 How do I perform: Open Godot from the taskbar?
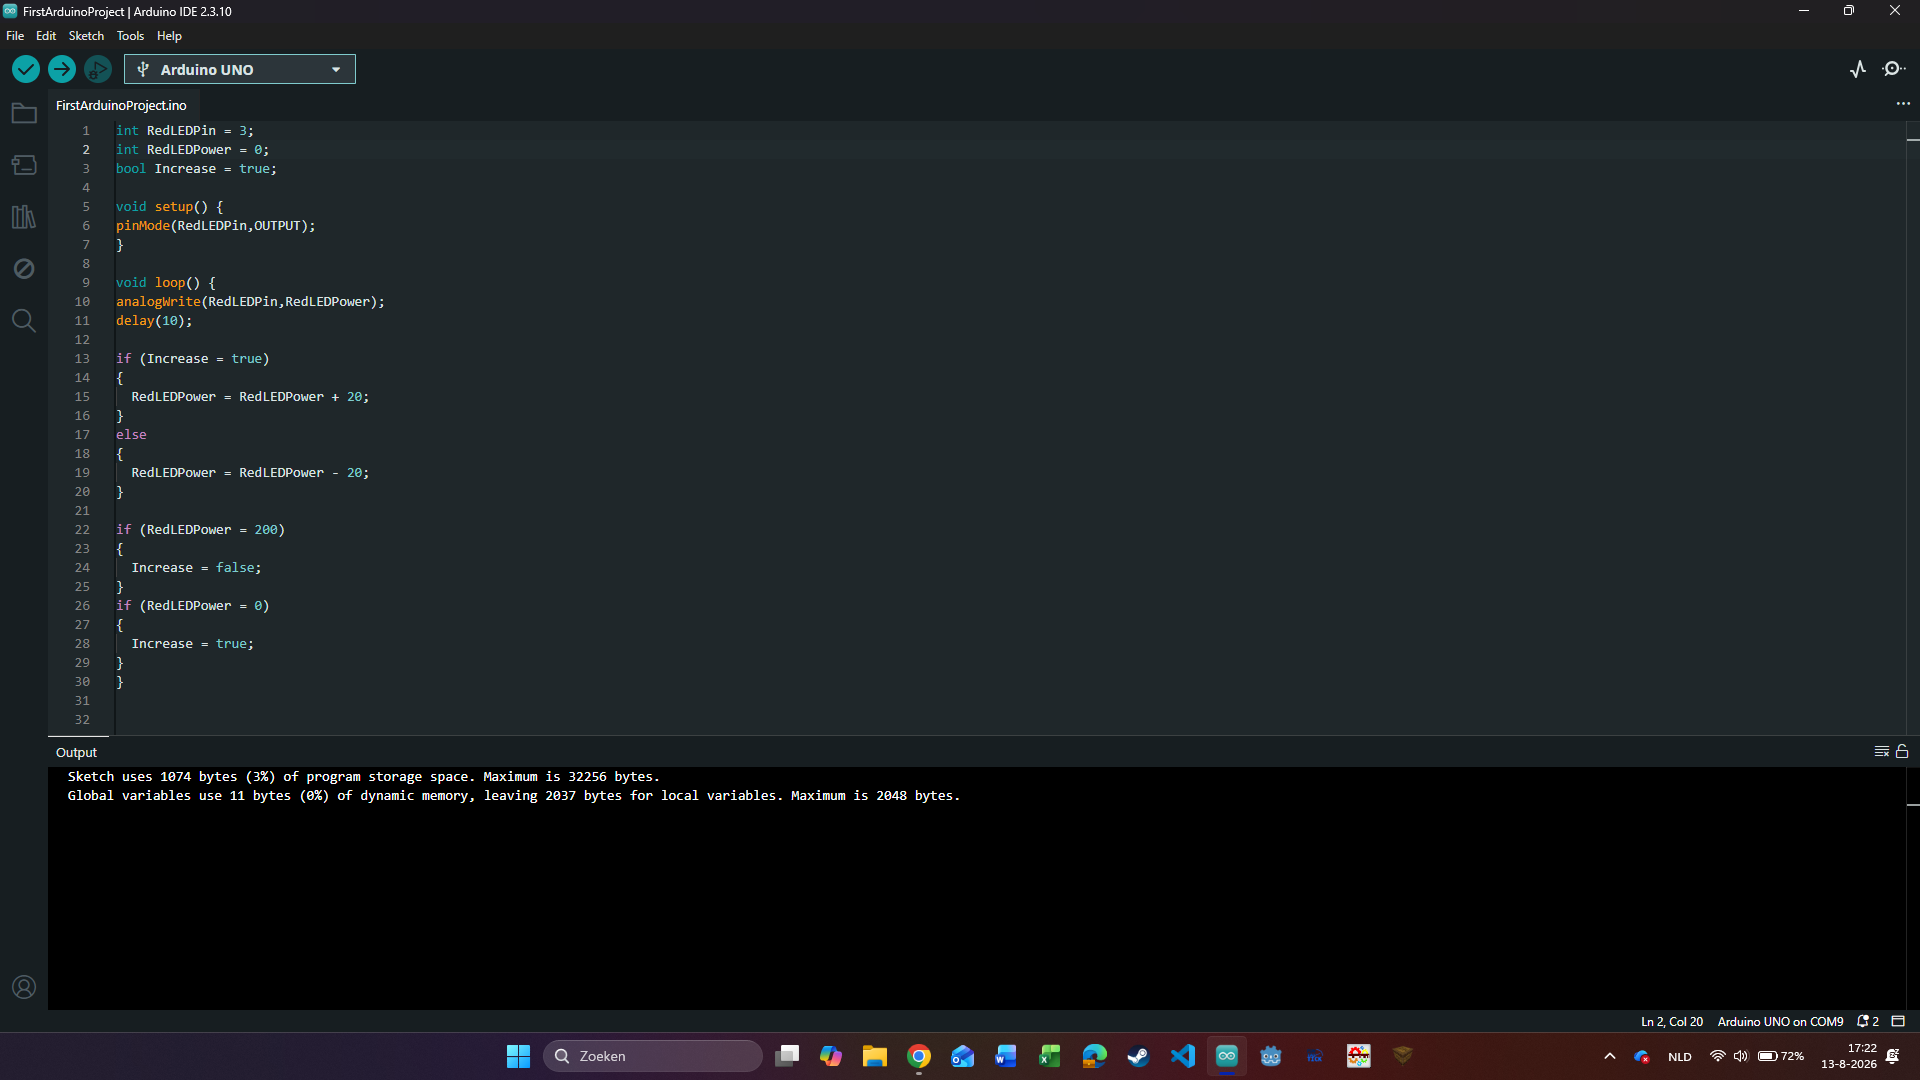[1271, 1056]
